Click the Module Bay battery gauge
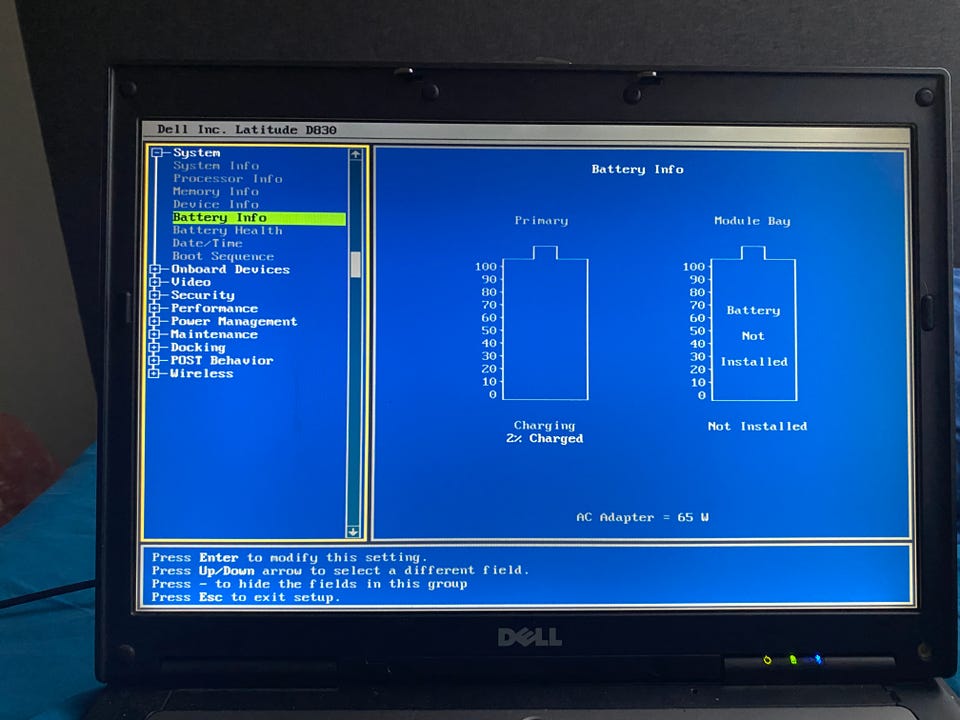This screenshot has width=960, height=720. 754,323
